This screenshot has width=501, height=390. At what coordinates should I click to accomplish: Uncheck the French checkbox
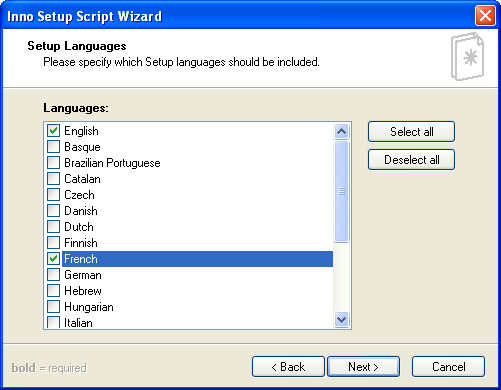click(53, 259)
